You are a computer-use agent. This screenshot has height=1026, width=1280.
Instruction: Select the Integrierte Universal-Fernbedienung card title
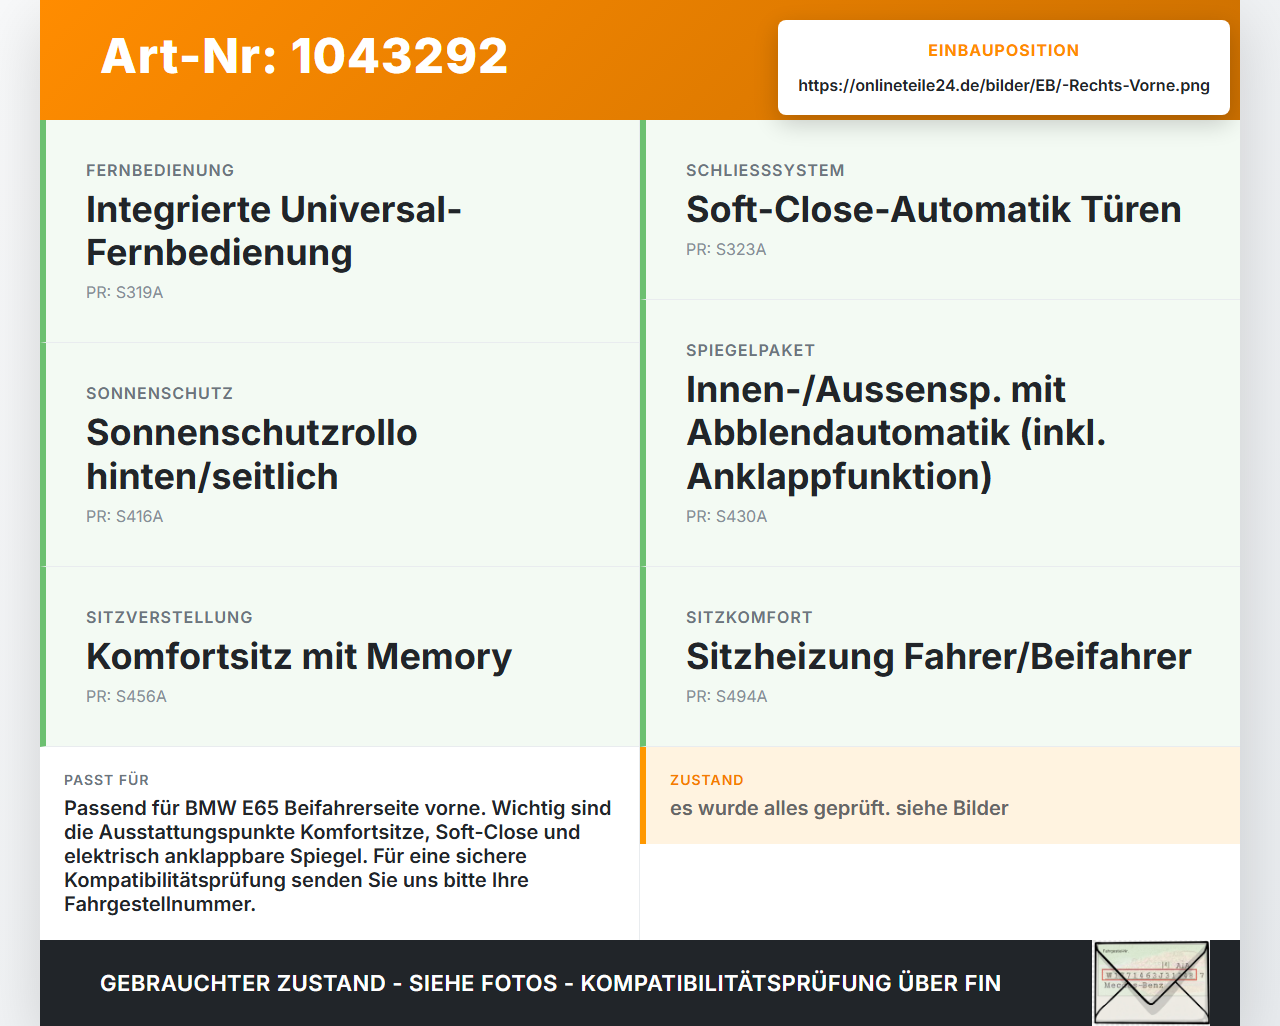(274, 231)
